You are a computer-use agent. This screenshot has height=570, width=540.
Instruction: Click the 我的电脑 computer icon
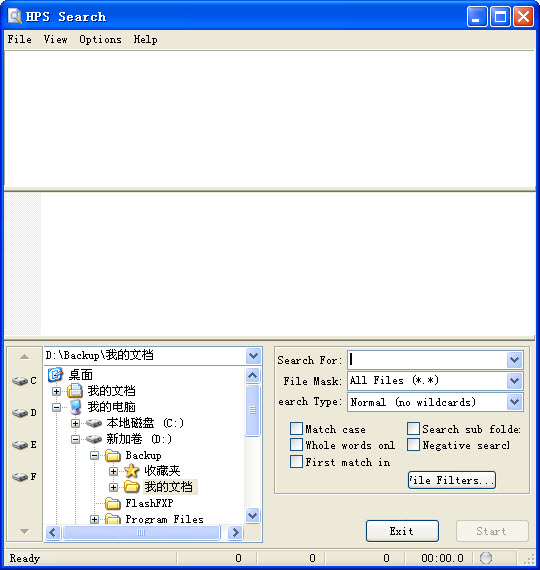[75, 407]
